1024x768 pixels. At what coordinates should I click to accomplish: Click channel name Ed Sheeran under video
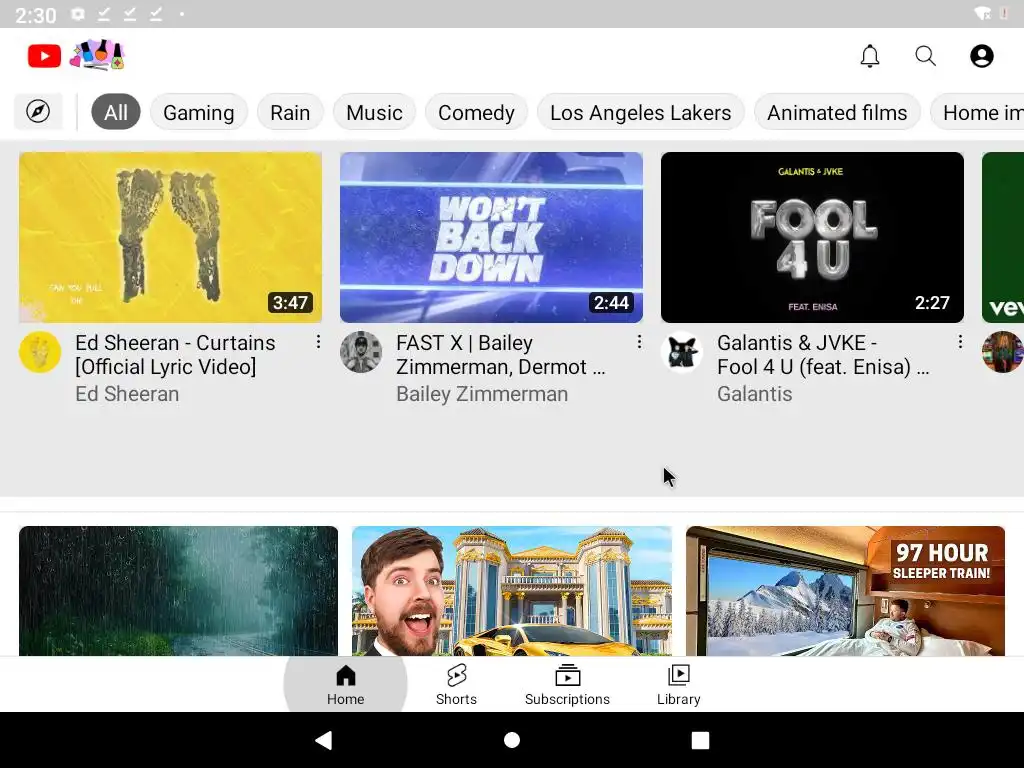tap(127, 394)
